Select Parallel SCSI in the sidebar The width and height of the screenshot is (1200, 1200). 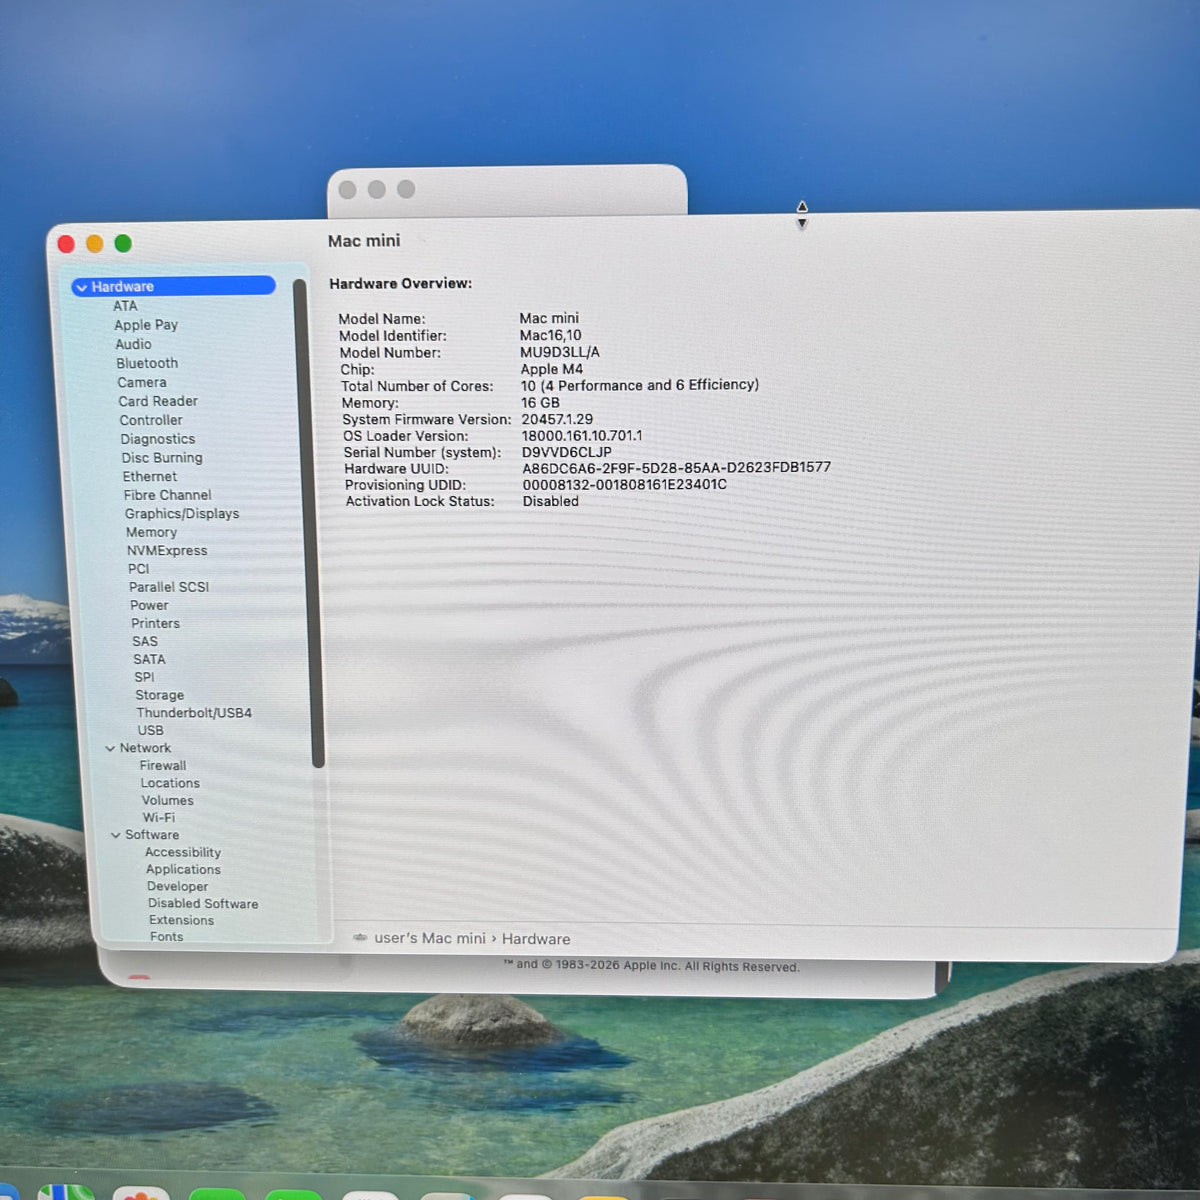pos(169,587)
